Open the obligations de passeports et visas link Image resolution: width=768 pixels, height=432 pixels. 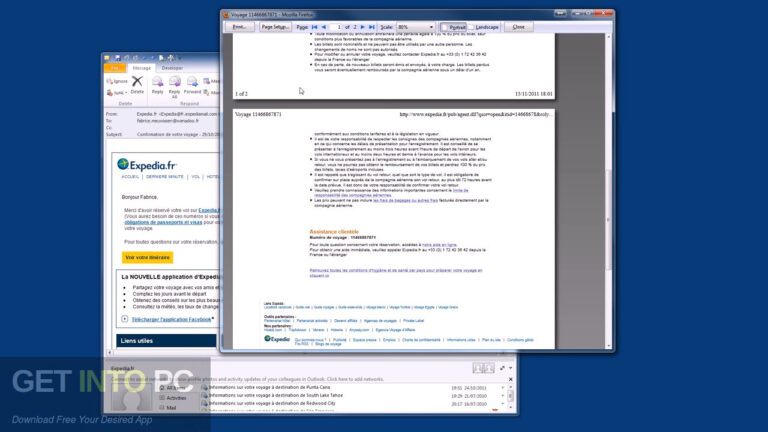163,222
